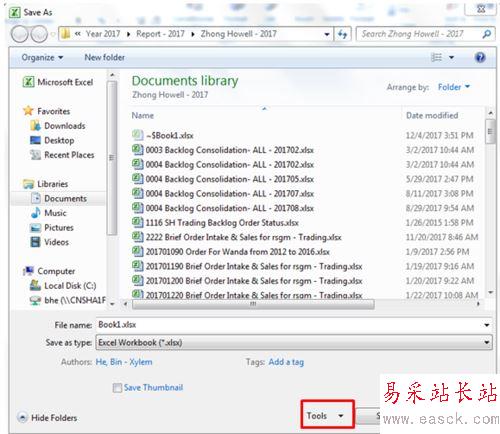Open the help question mark icon
This screenshot has width=500, height=434.
[480, 57]
